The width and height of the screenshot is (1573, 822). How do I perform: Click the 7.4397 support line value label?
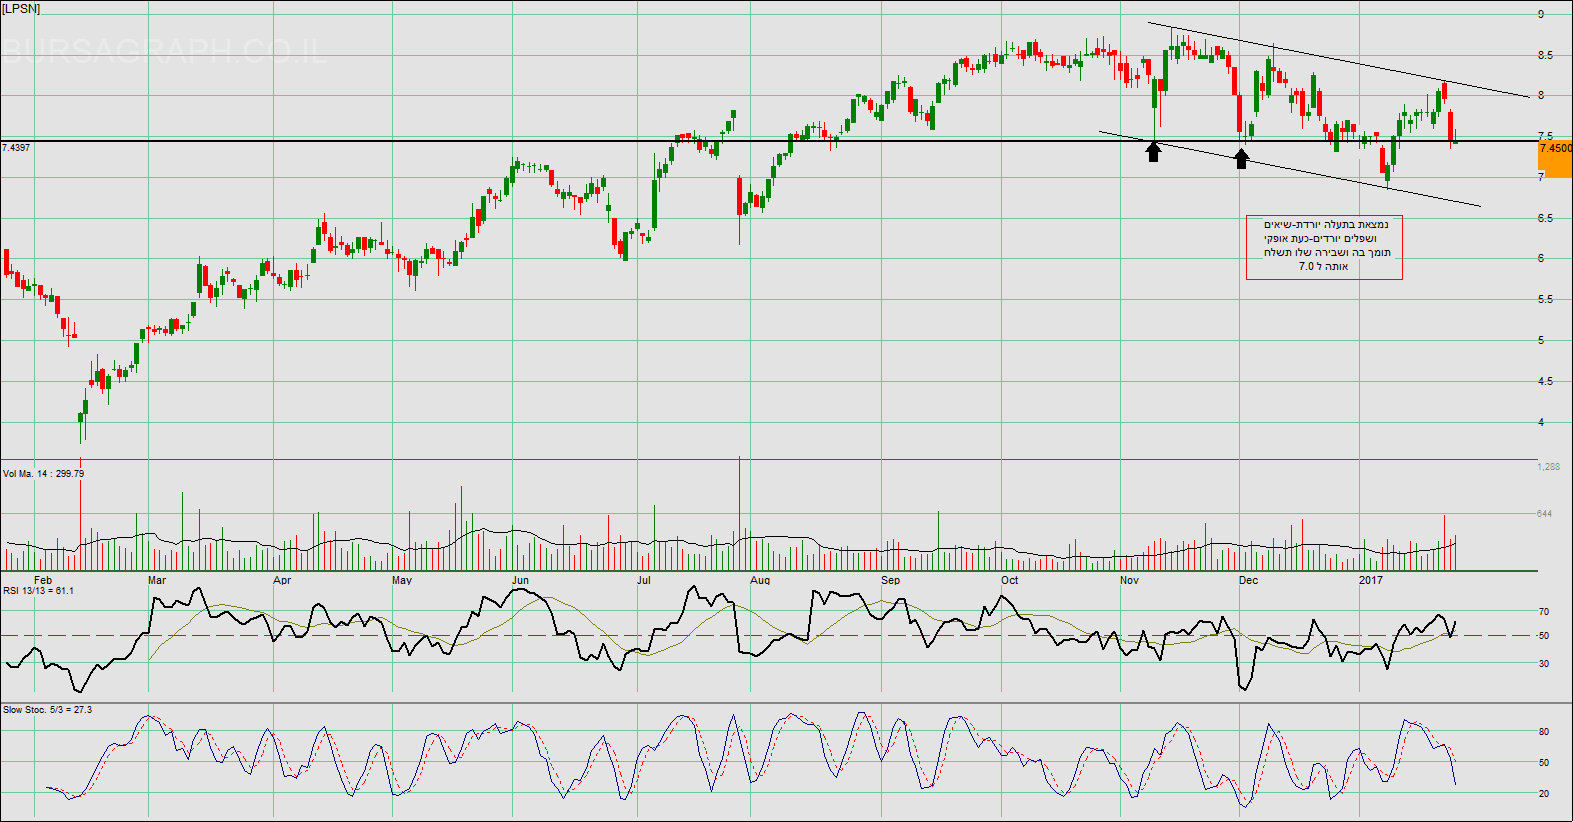coord(16,148)
